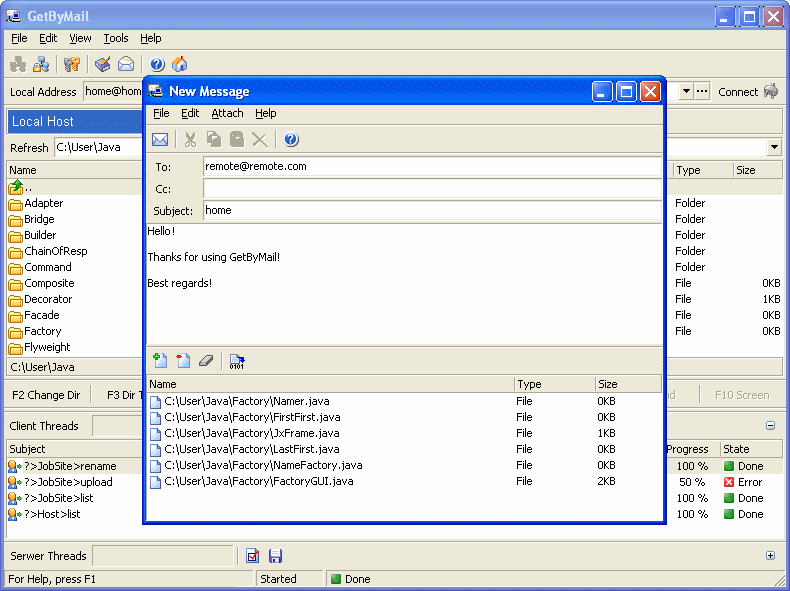790x591 pixels.
Task: Click the Local Host panel header
Action: [x=76, y=121]
